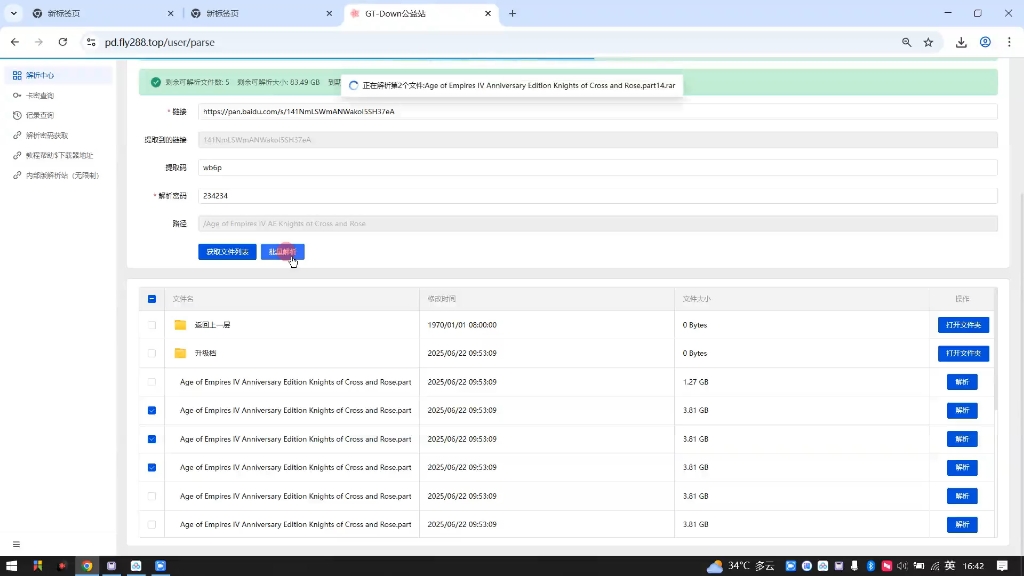The width and height of the screenshot is (1024, 576).
Task: Open site info icon beside the URL
Action: coord(91,42)
